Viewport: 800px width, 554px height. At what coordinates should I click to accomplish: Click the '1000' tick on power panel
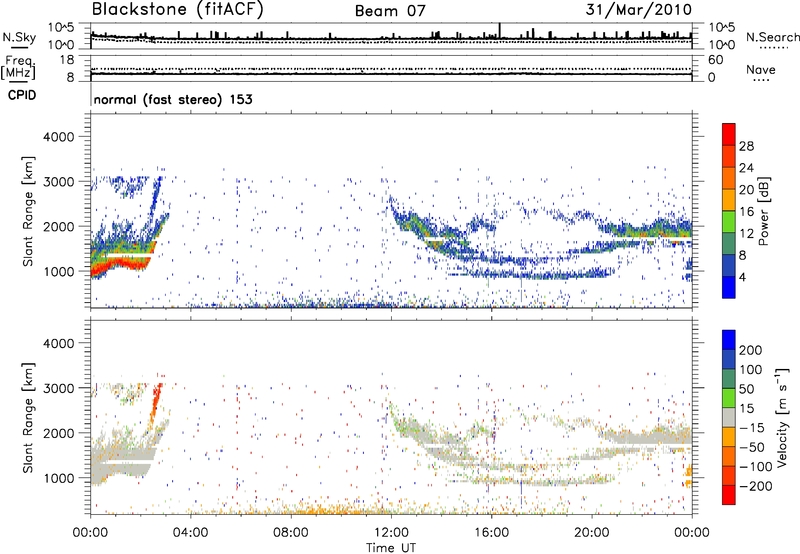click(x=58, y=272)
